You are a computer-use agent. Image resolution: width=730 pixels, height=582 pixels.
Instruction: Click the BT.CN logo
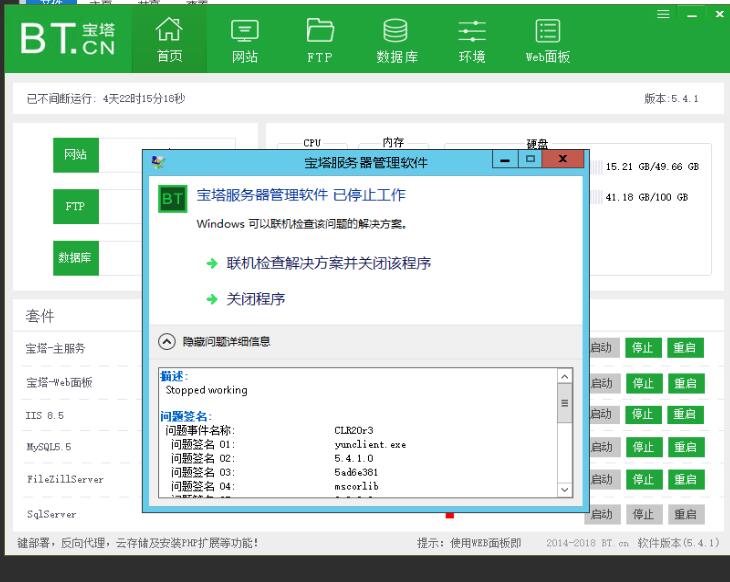click(x=68, y=38)
